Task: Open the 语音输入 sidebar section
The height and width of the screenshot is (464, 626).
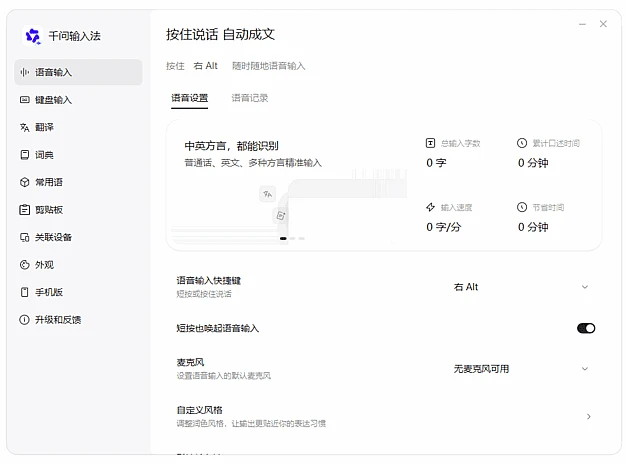Action: [x=78, y=72]
